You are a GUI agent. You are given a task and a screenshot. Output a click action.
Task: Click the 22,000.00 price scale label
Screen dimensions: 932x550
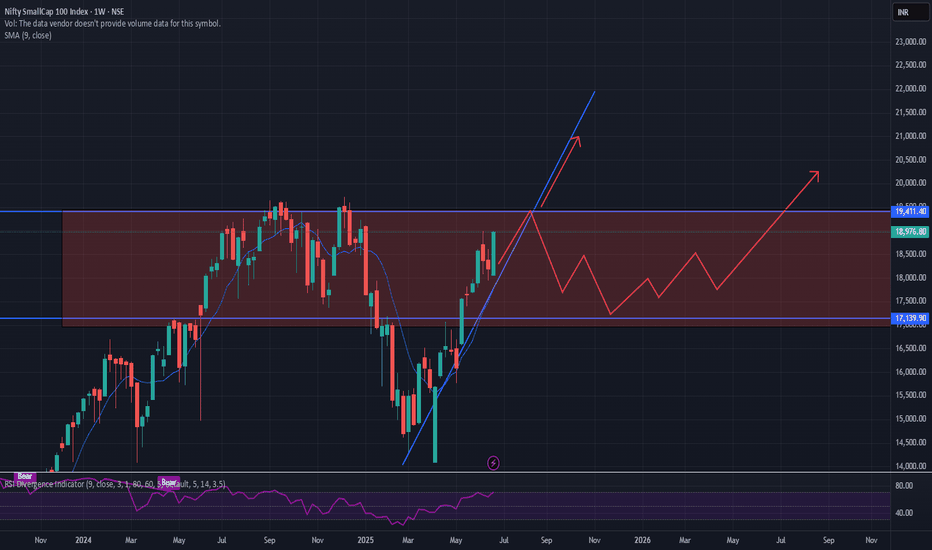click(x=911, y=89)
